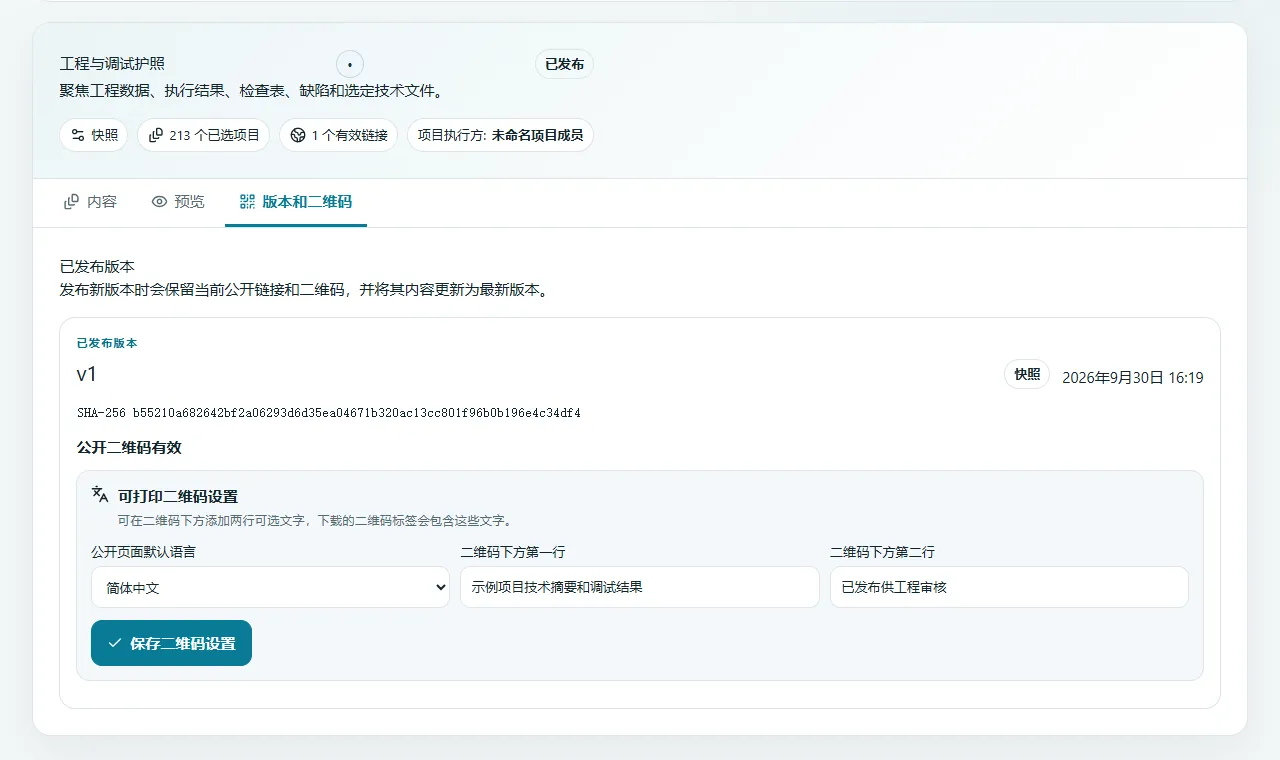Select the 版本和二维码 tab
This screenshot has height=760, width=1280.
[296, 202]
